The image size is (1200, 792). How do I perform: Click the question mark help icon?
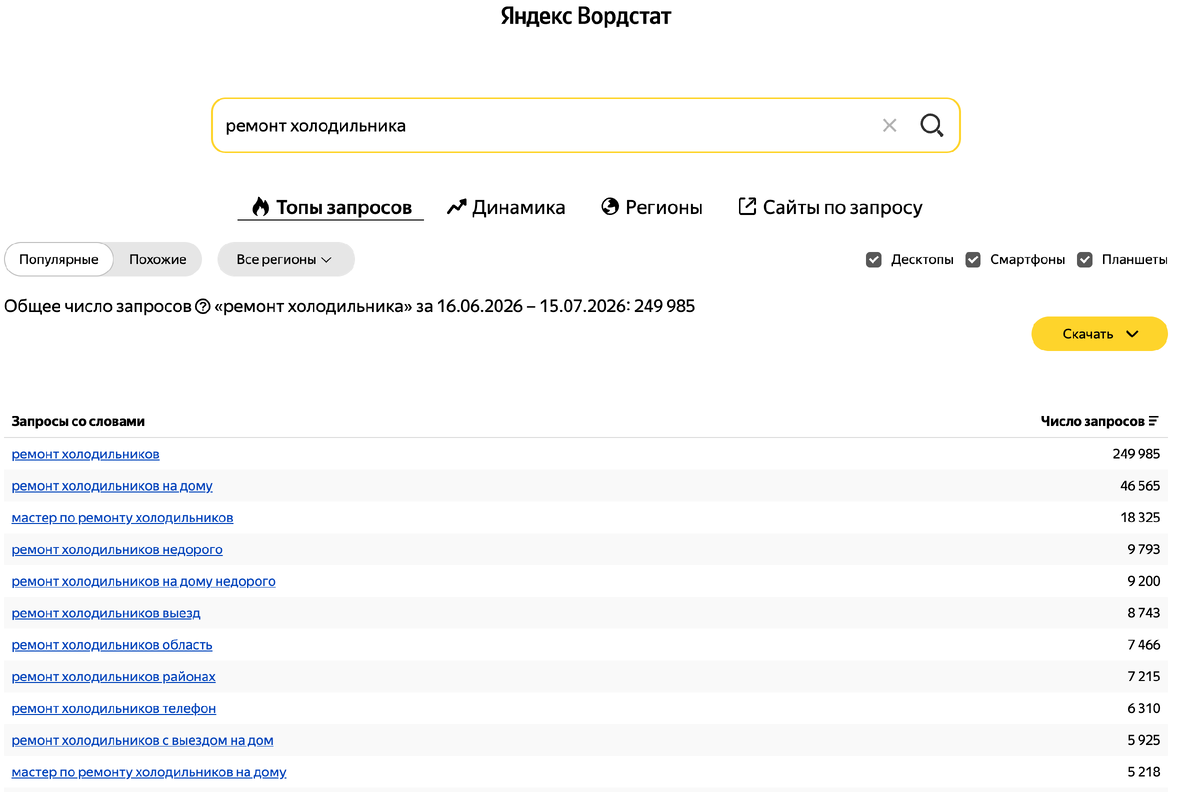pyautogui.click(x=203, y=306)
